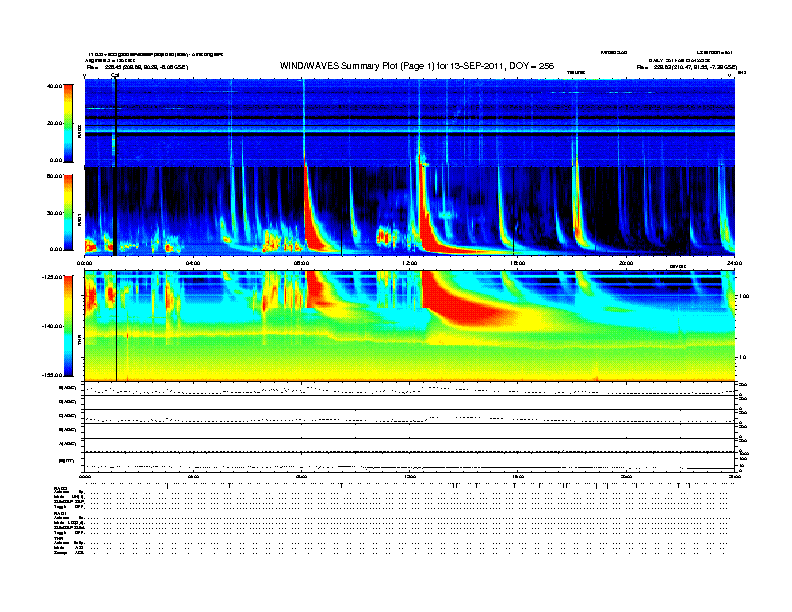Viewport: 792px width, 612px height.
Task: Click the topmost dotted line-plot row
Action: tap(409, 389)
